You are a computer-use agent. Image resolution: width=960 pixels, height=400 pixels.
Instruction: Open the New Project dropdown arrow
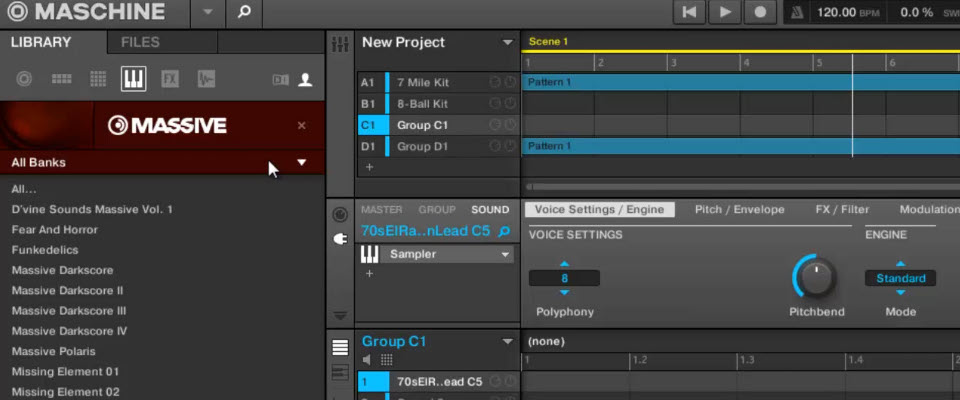point(507,43)
